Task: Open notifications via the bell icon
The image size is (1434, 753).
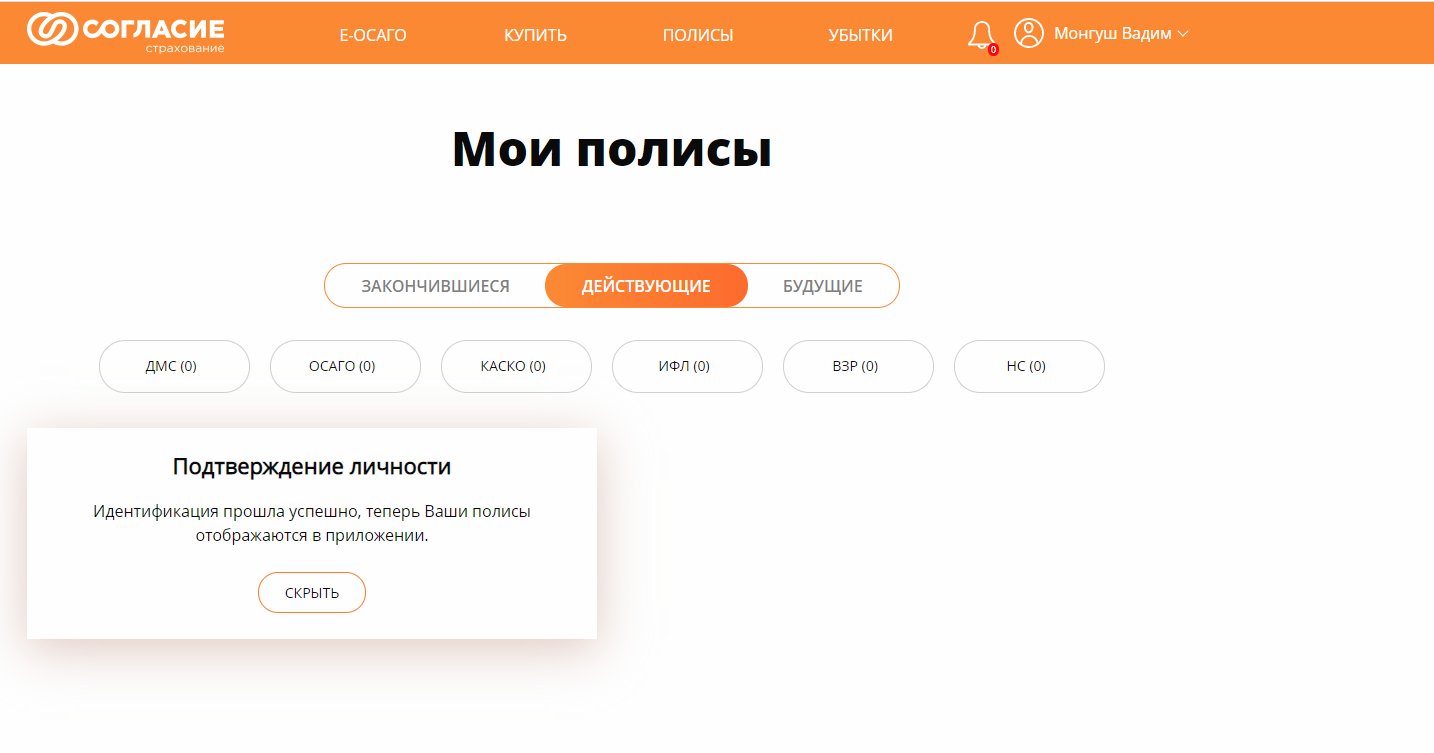Action: (x=981, y=35)
